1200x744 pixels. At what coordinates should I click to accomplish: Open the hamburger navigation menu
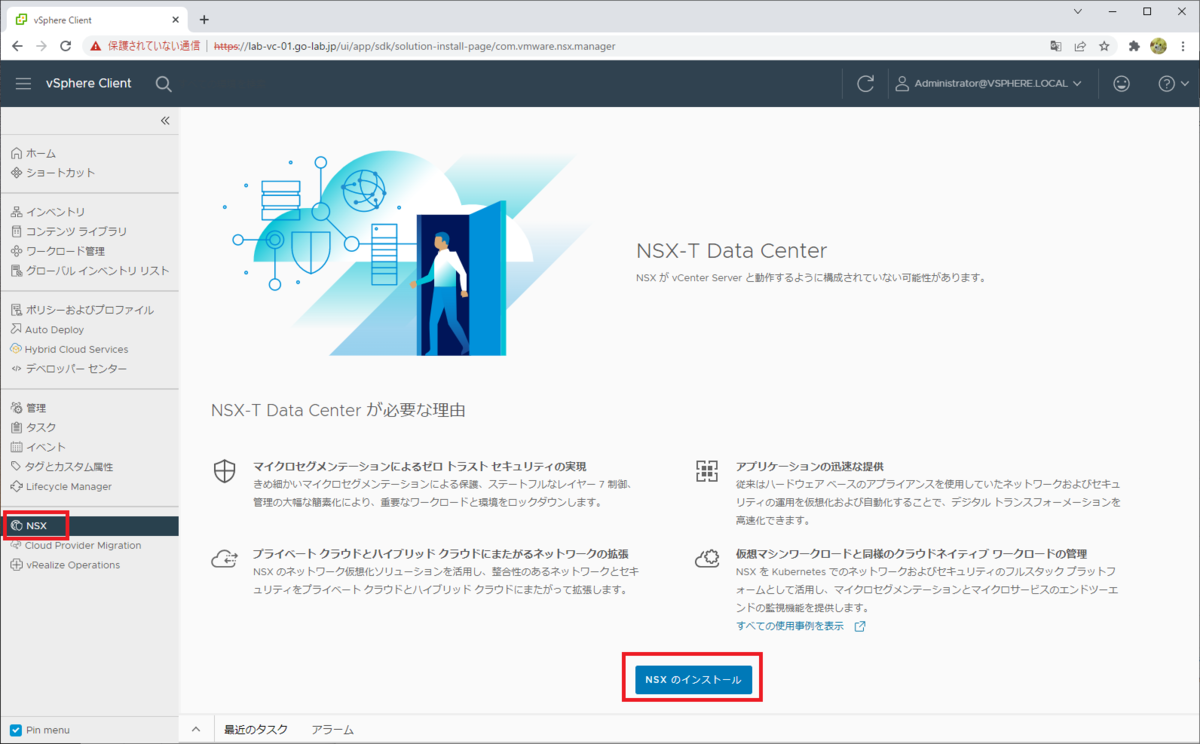pyautogui.click(x=23, y=84)
